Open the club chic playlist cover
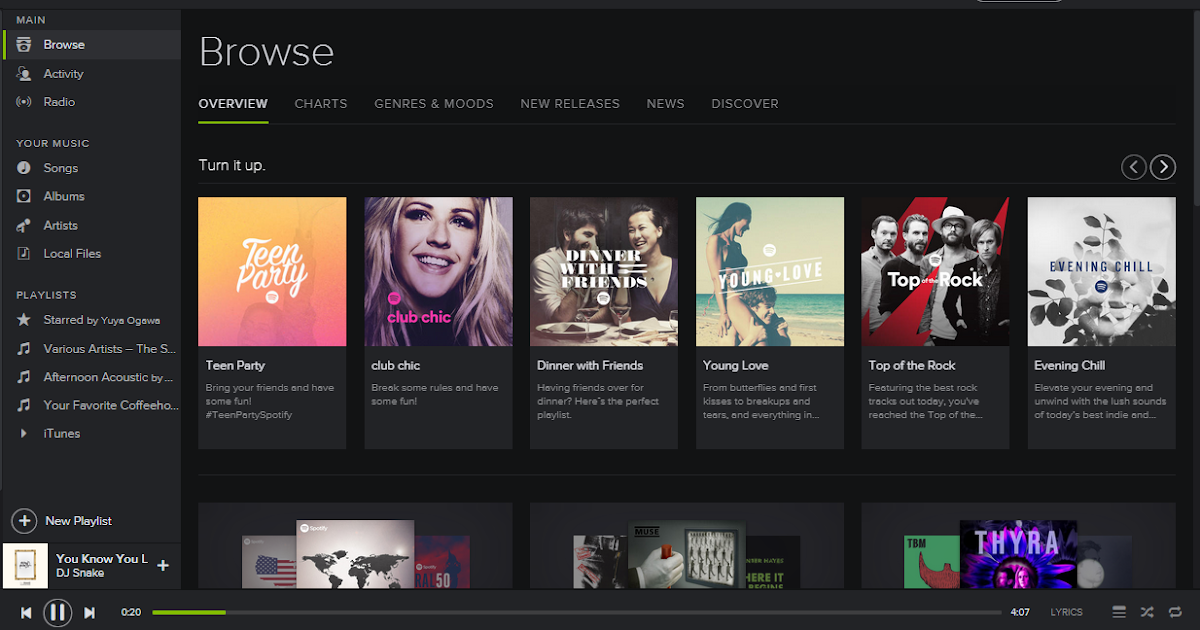1200x630 pixels. click(x=438, y=271)
